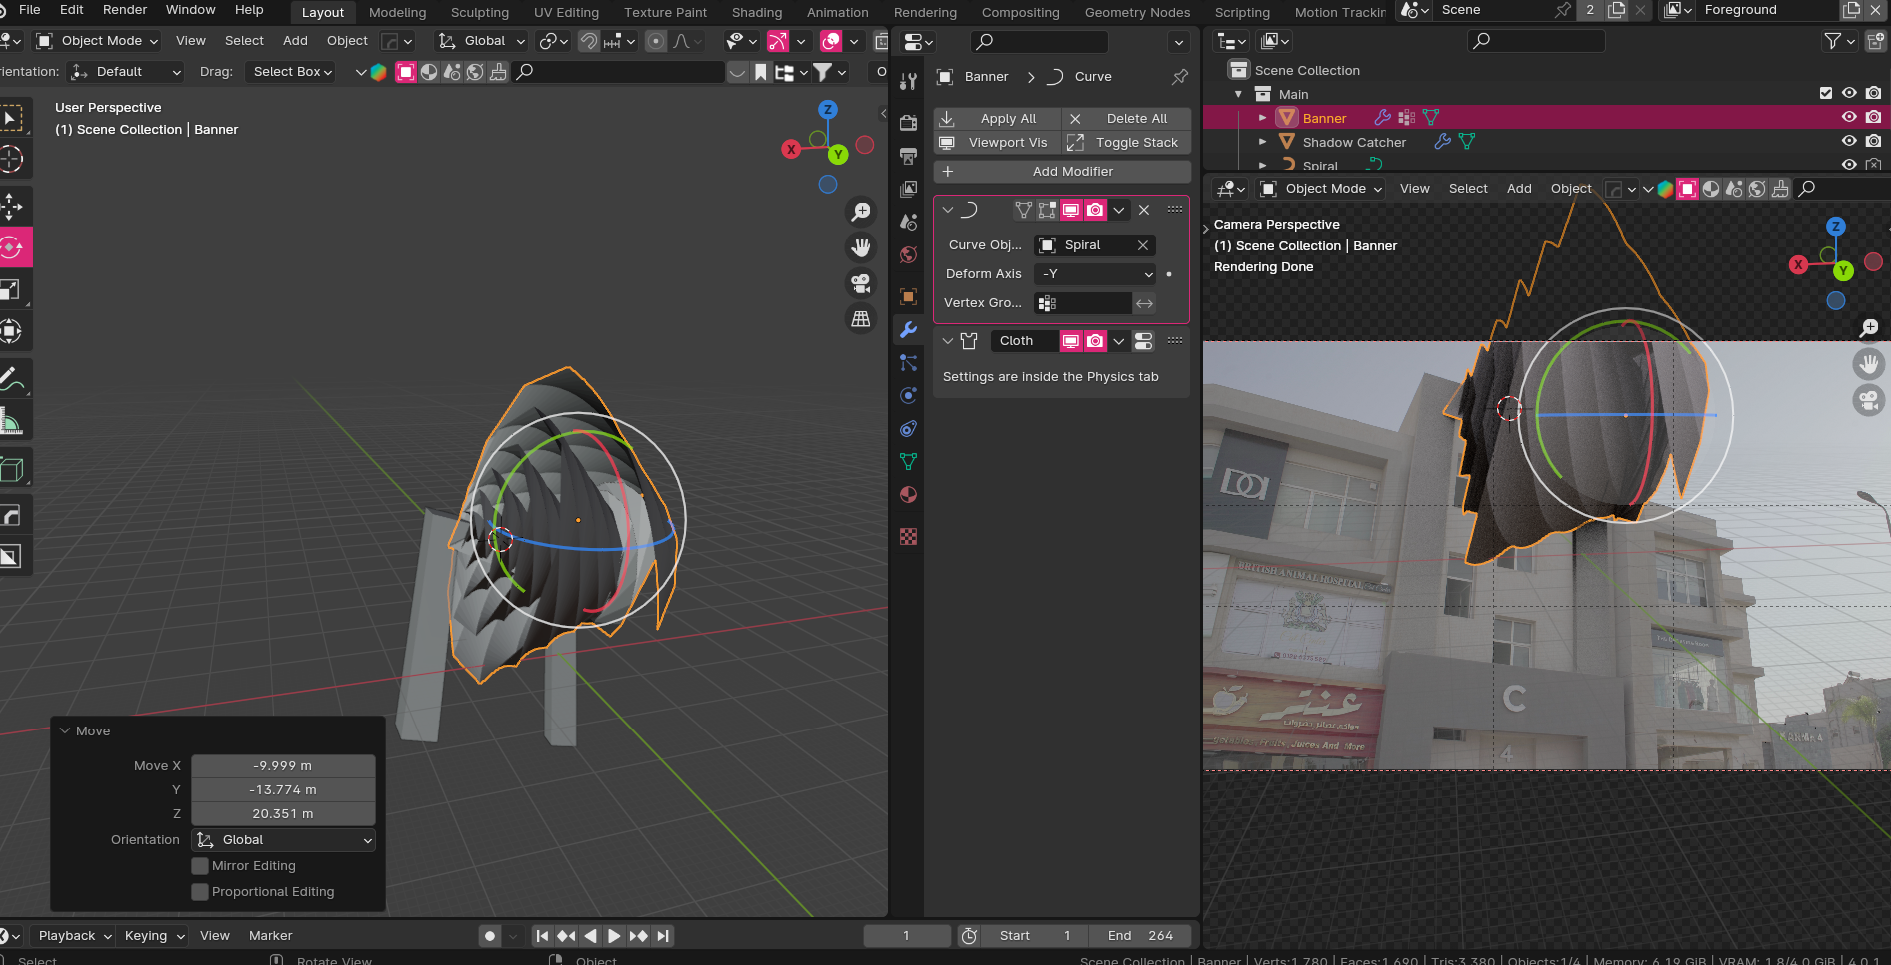Collapse the Move operator panel

click(65, 731)
